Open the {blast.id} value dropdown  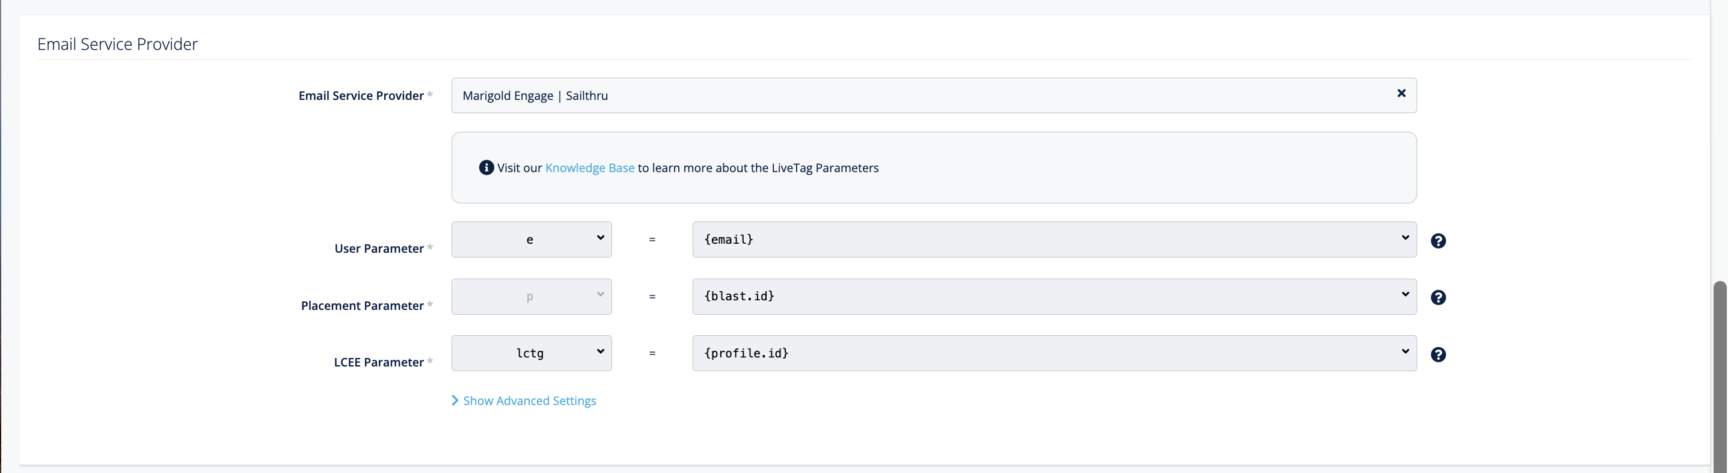(x=1053, y=297)
